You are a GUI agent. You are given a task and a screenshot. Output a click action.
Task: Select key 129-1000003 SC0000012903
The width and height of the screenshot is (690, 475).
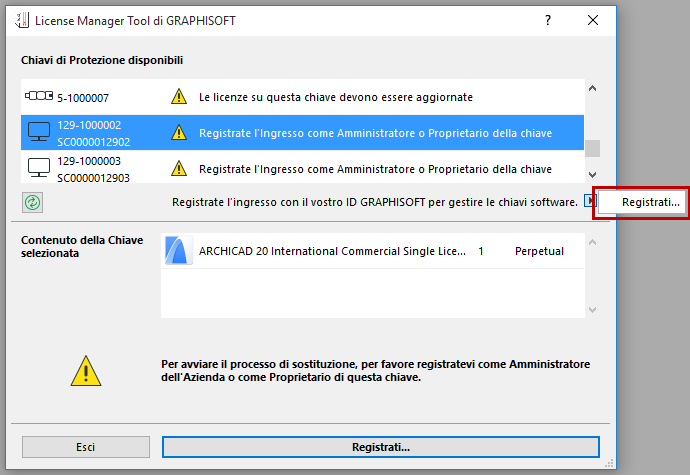(302, 169)
